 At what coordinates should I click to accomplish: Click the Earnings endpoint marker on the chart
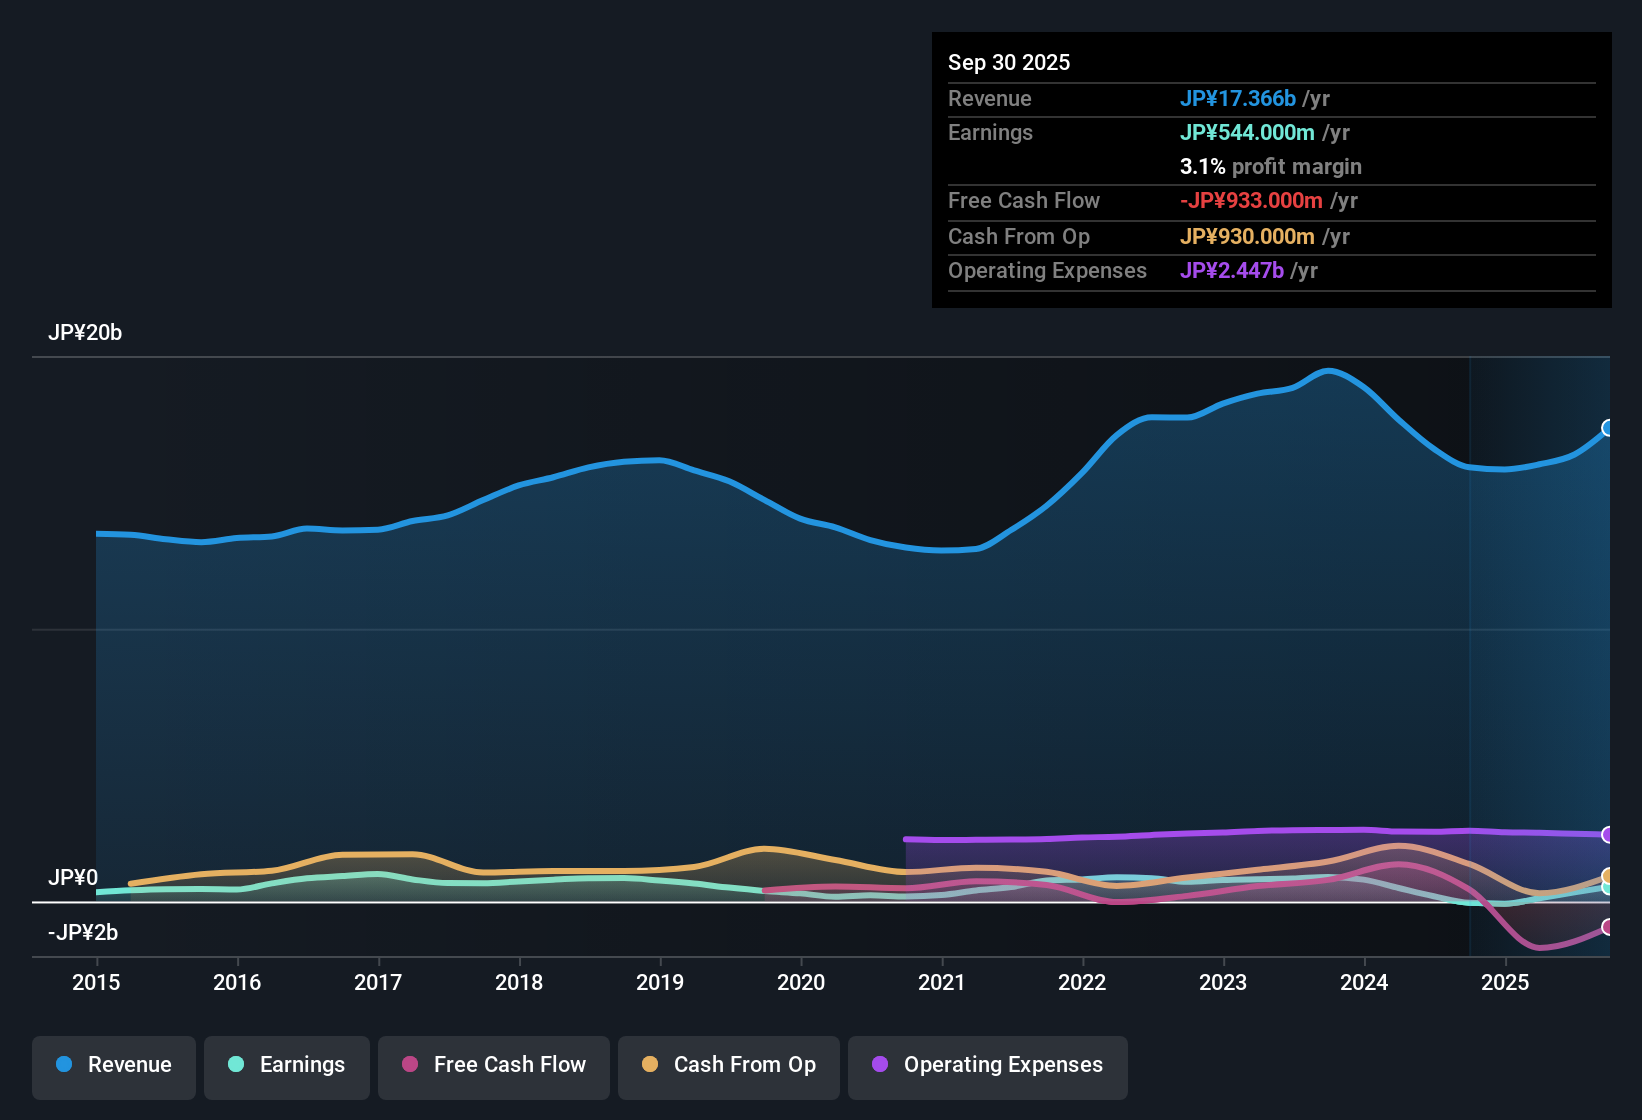pyautogui.click(x=1606, y=887)
